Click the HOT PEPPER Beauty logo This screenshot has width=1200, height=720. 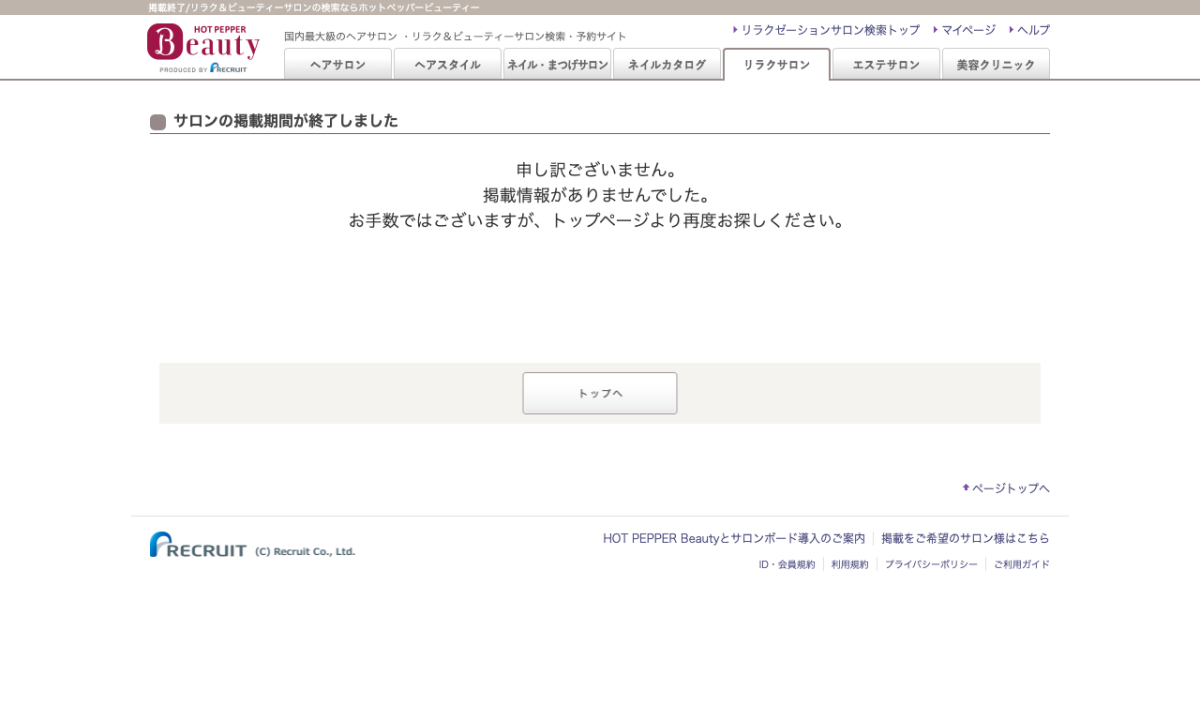[203, 47]
